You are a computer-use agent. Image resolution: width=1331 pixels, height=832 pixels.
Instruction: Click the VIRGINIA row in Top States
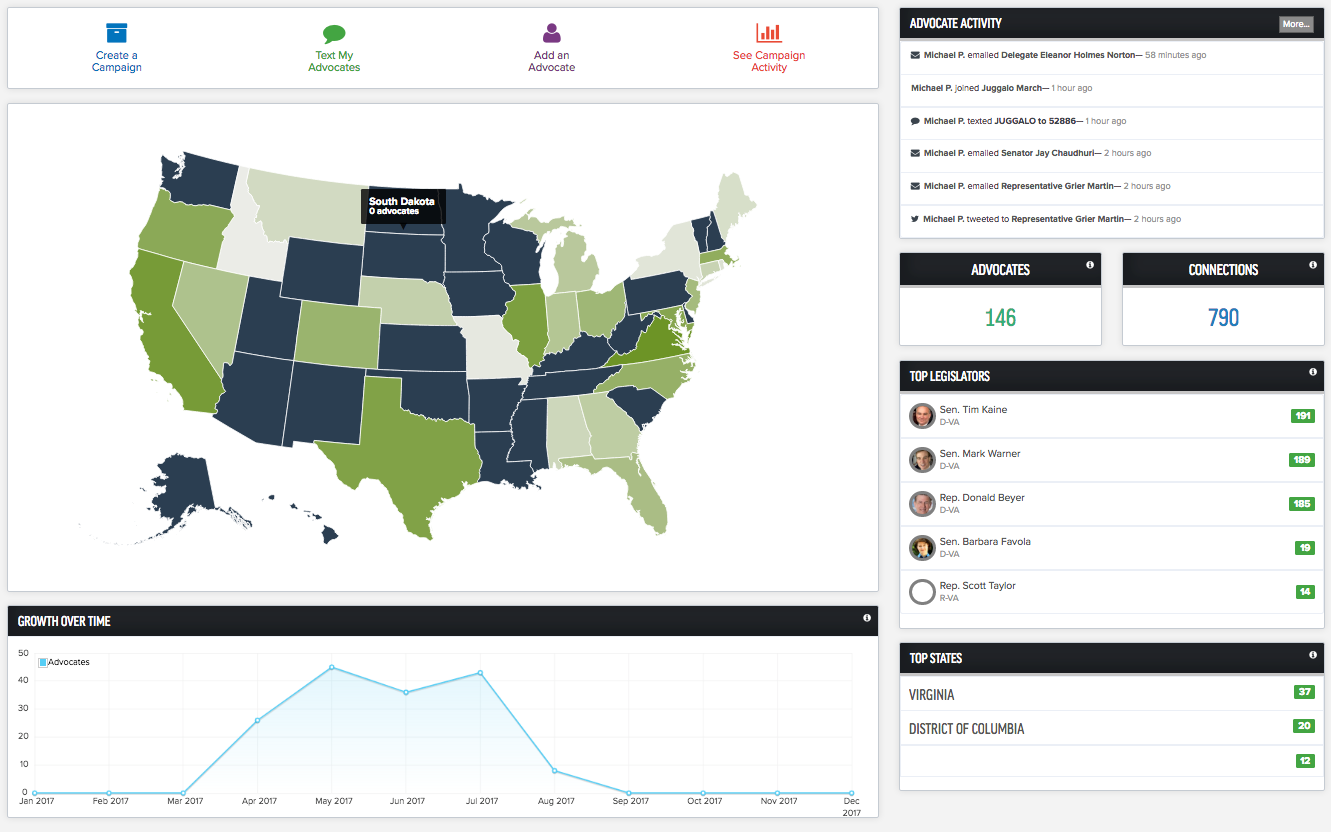pos(1111,694)
